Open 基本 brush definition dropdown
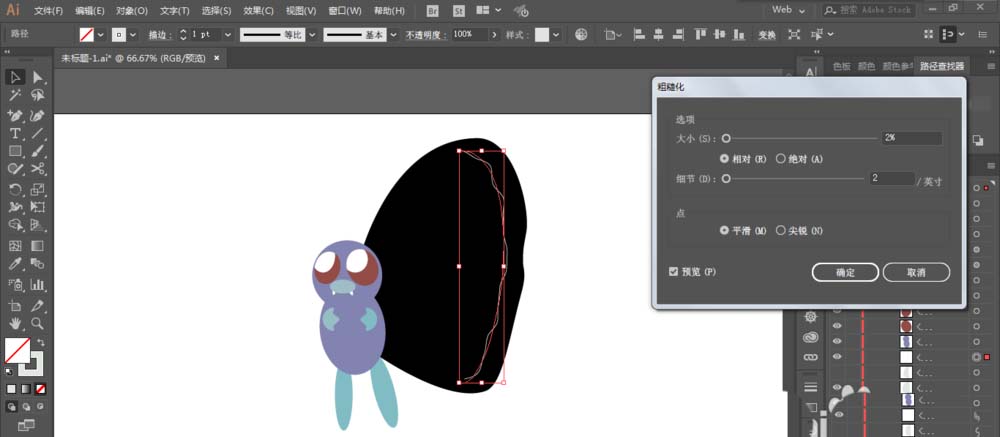The image size is (1000, 437). click(x=393, y=34)
